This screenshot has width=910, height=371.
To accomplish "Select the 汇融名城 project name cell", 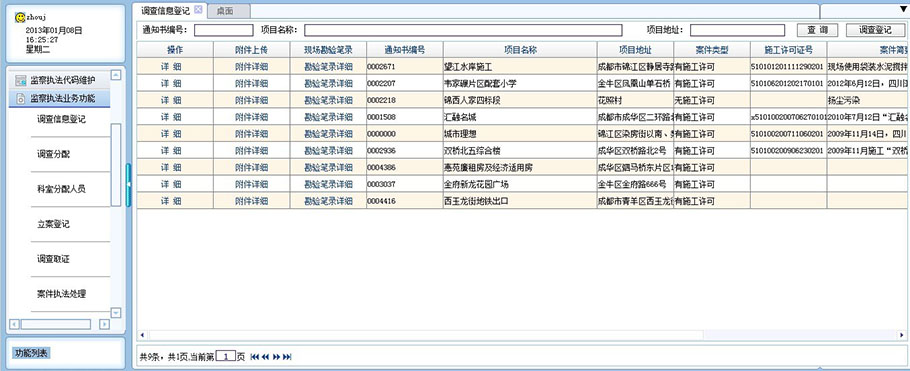I will pyautogui.click(x=521, y=117).
